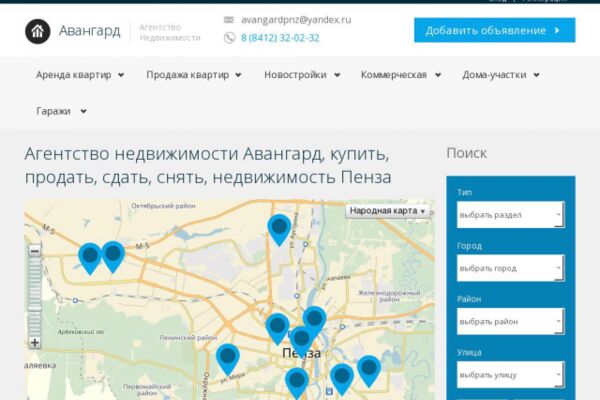600x400 pixels.
Task: Open the Авангард home link text
Action: click(90, 31)
